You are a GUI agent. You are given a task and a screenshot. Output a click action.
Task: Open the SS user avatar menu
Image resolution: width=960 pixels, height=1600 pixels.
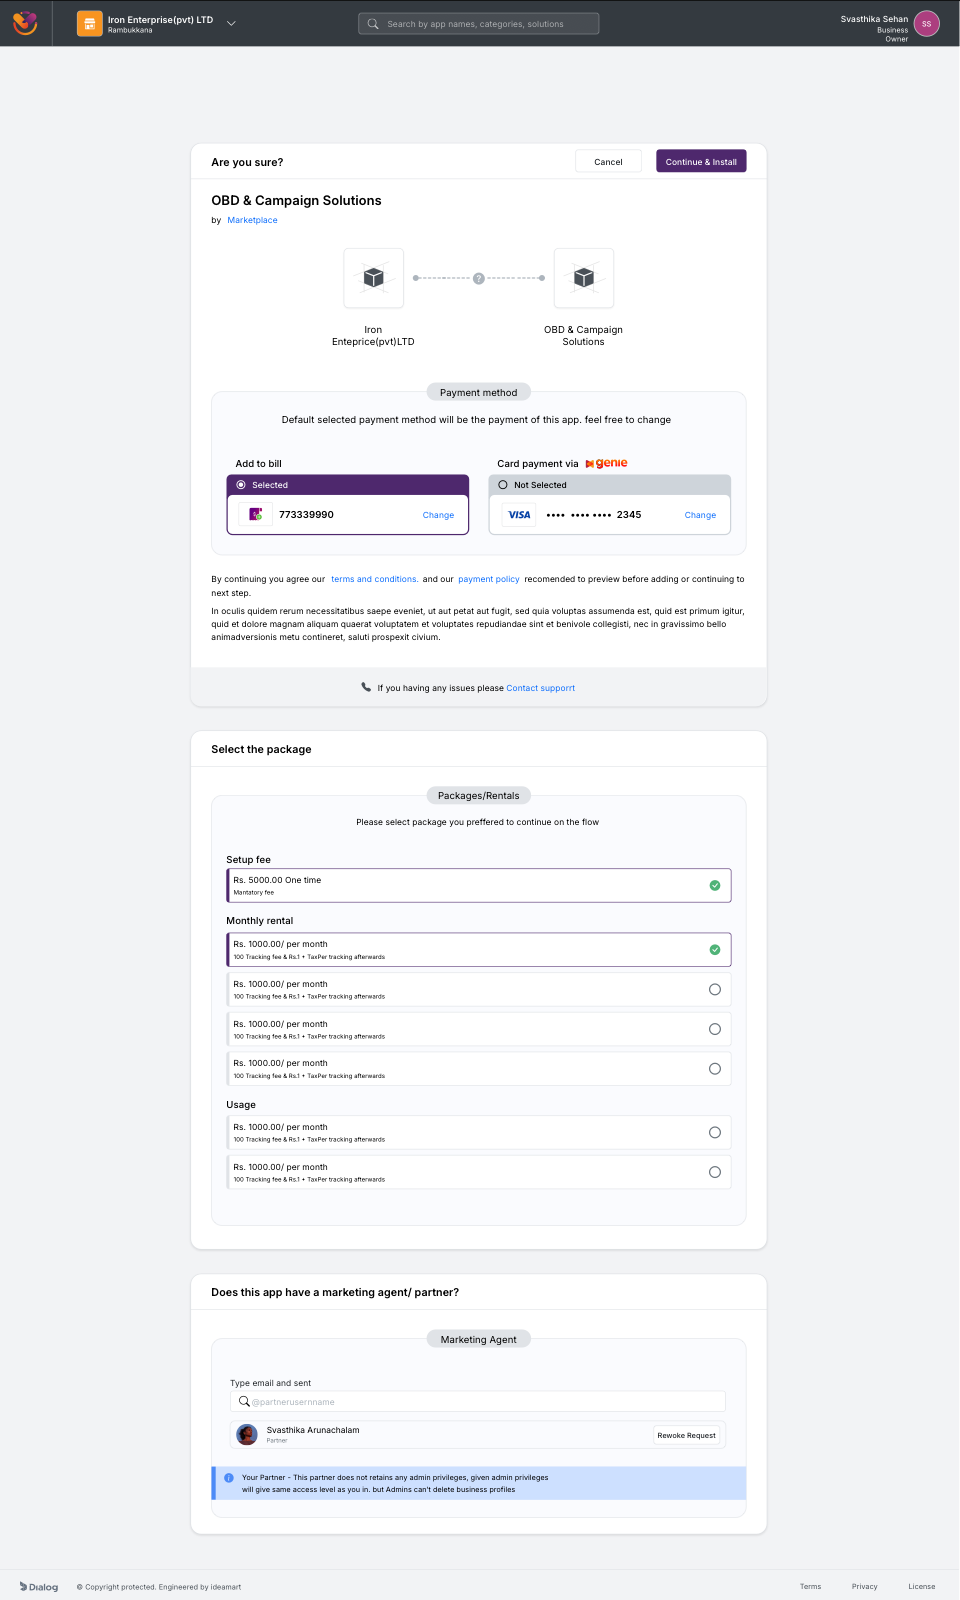pos(927,23)
